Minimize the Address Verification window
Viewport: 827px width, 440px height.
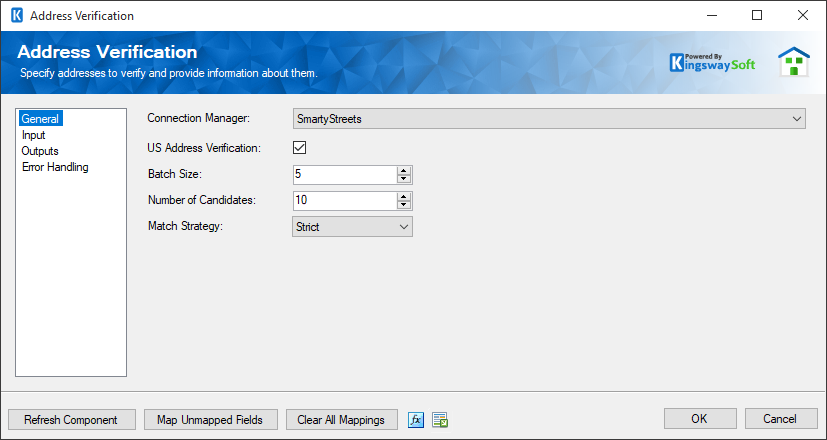coord(712,15)
